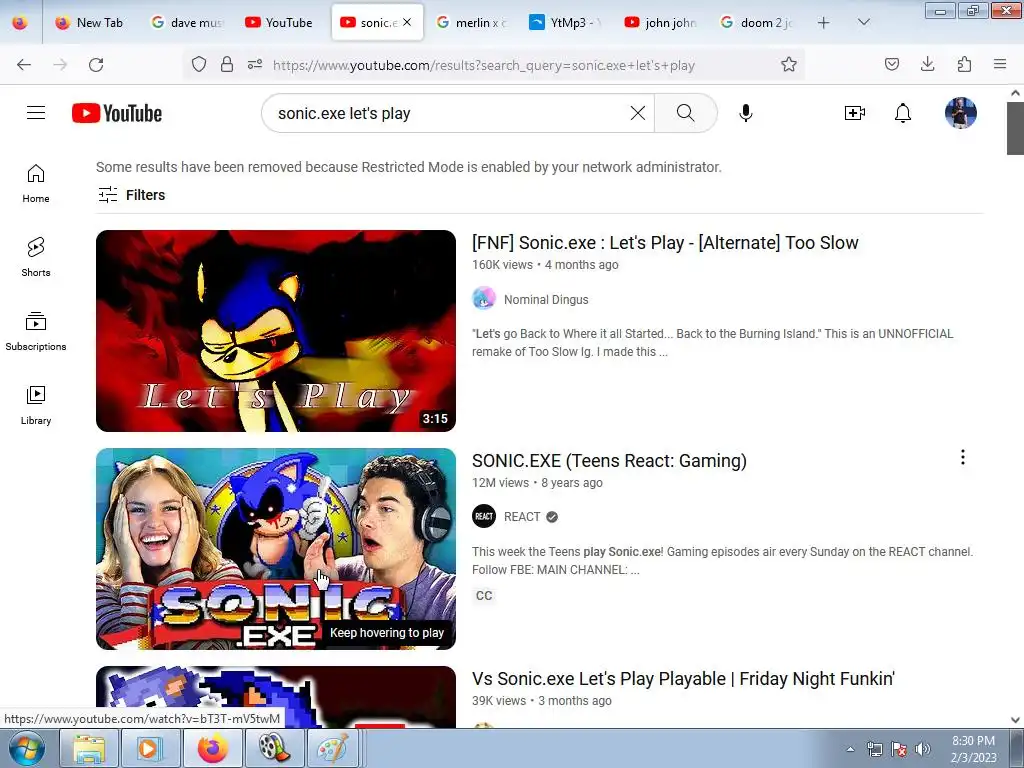Viewport: 1024px width, 768px height.
Task: Open Windows Explorer from taskbar
Action: point(89,748)
